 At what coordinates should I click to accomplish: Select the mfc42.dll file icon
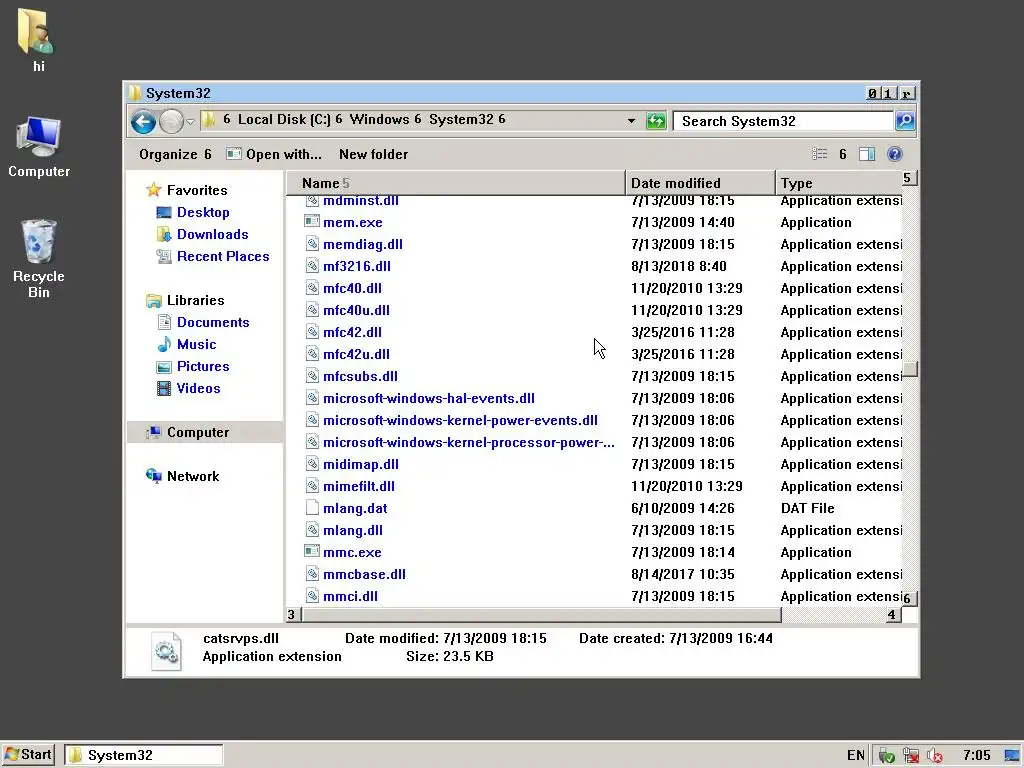(x=312, y=332)
